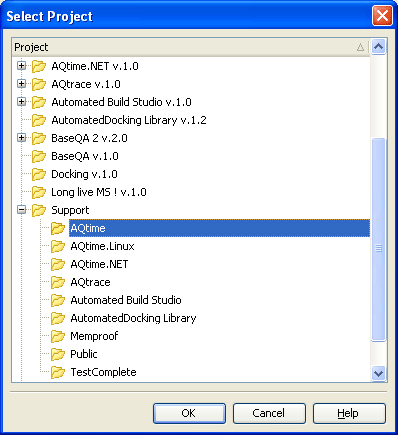
Task: Select the Memproof item
Action: coord(94,336)
